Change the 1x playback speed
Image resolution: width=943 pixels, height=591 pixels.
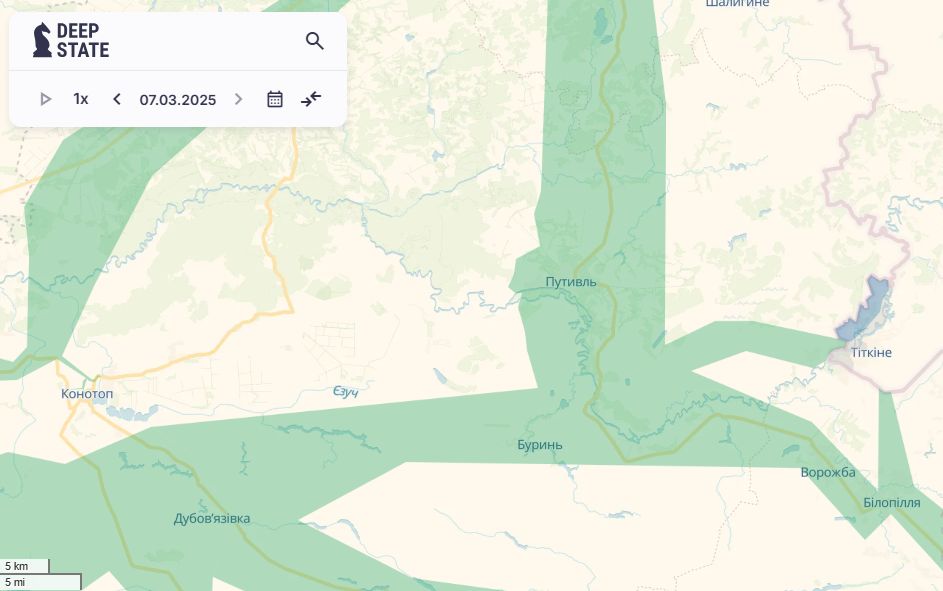pos(81,99)
